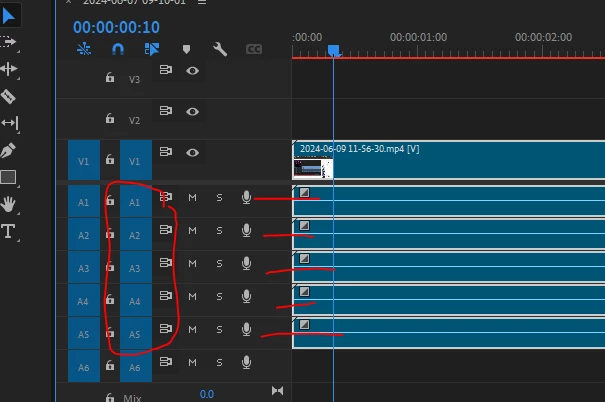Toggle A6 source patching indicator
Viewport: 605px width, 402px height.
84,367
